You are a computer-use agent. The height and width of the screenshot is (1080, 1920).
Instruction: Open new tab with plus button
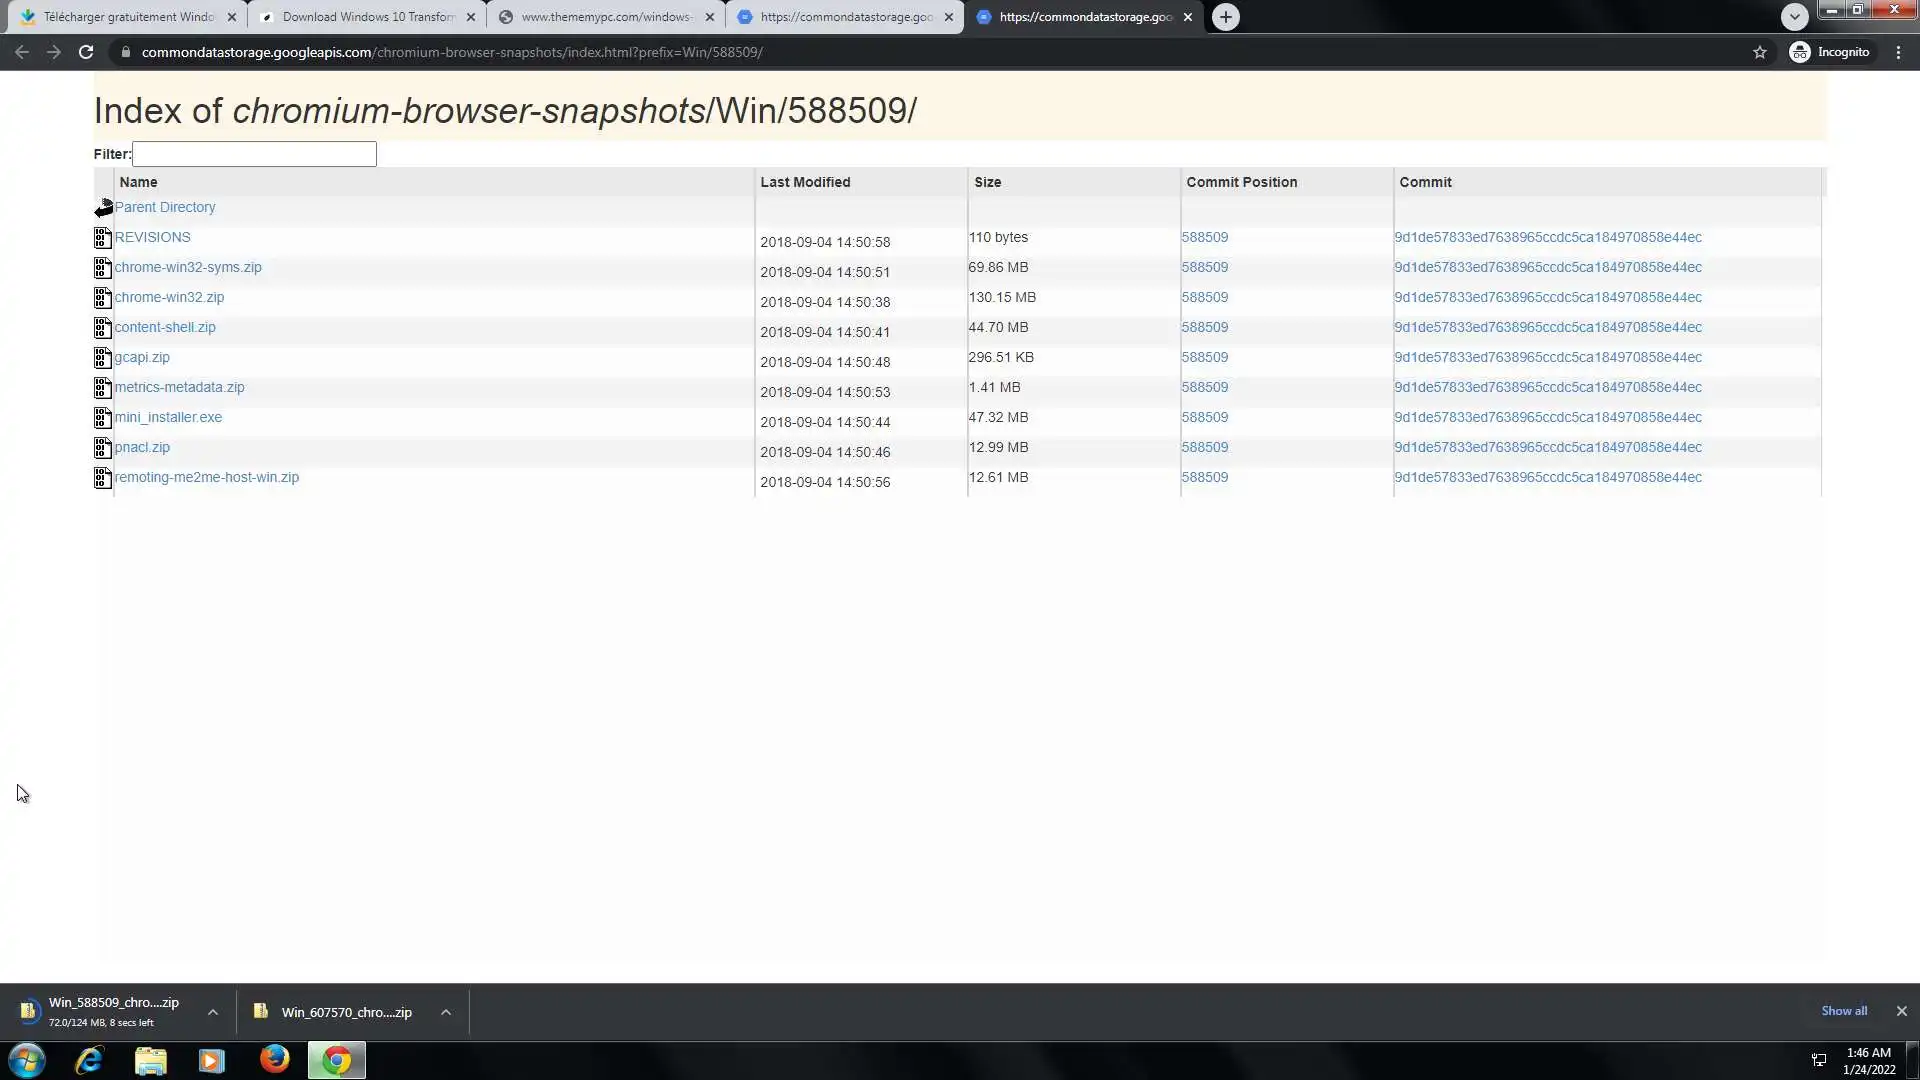click(x=1225, y=17)
